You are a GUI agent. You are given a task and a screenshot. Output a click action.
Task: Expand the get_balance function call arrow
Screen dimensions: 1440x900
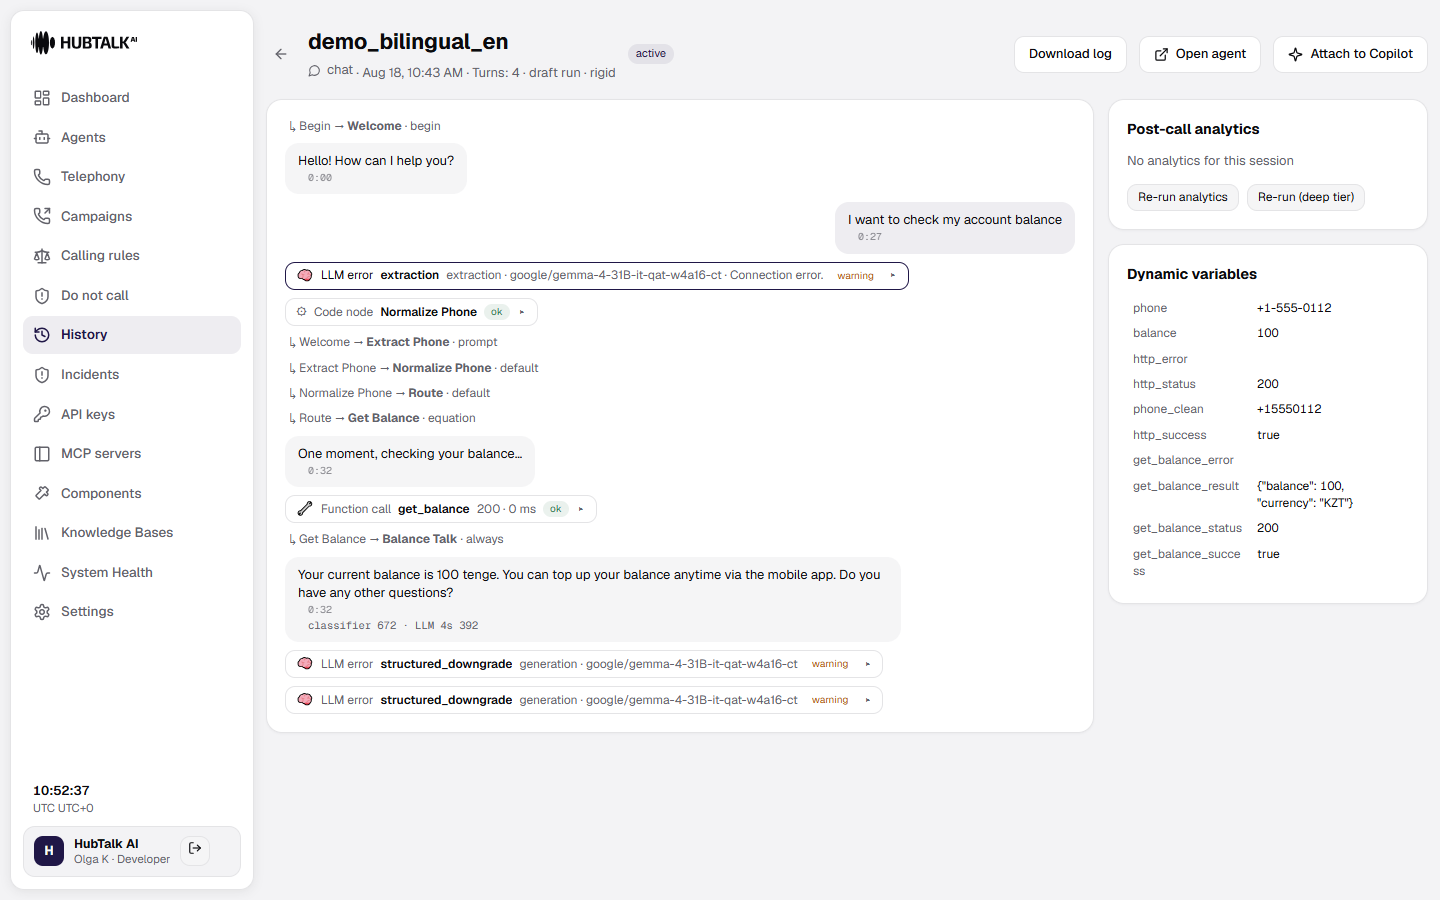click(x=580, y=509)
